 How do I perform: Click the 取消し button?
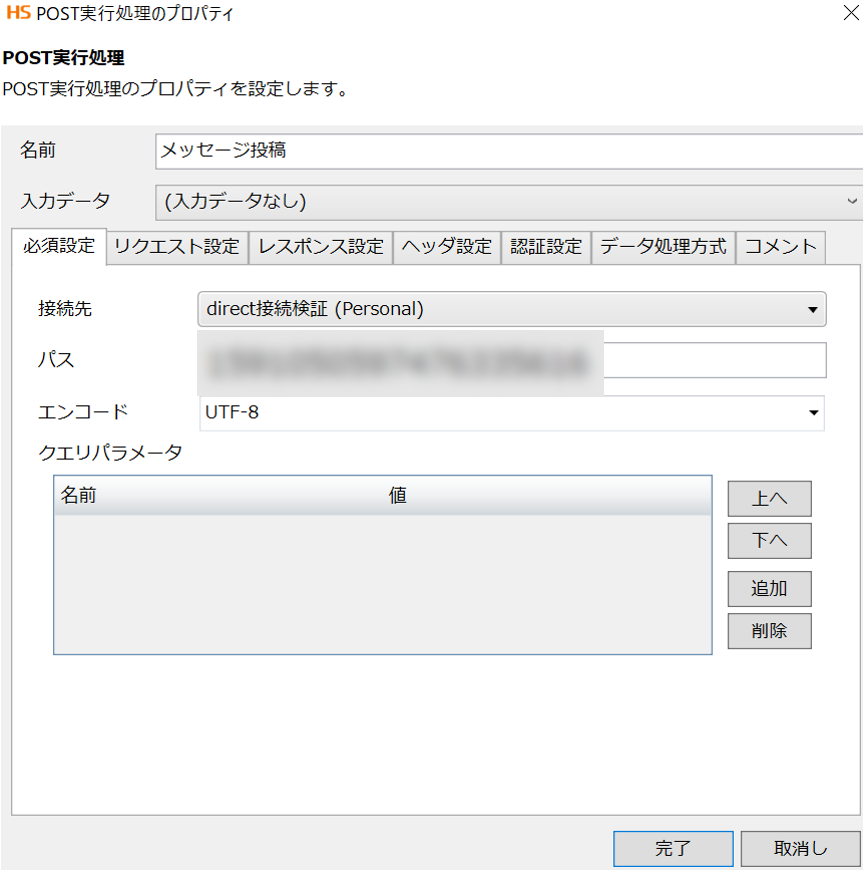click(801, 848)
